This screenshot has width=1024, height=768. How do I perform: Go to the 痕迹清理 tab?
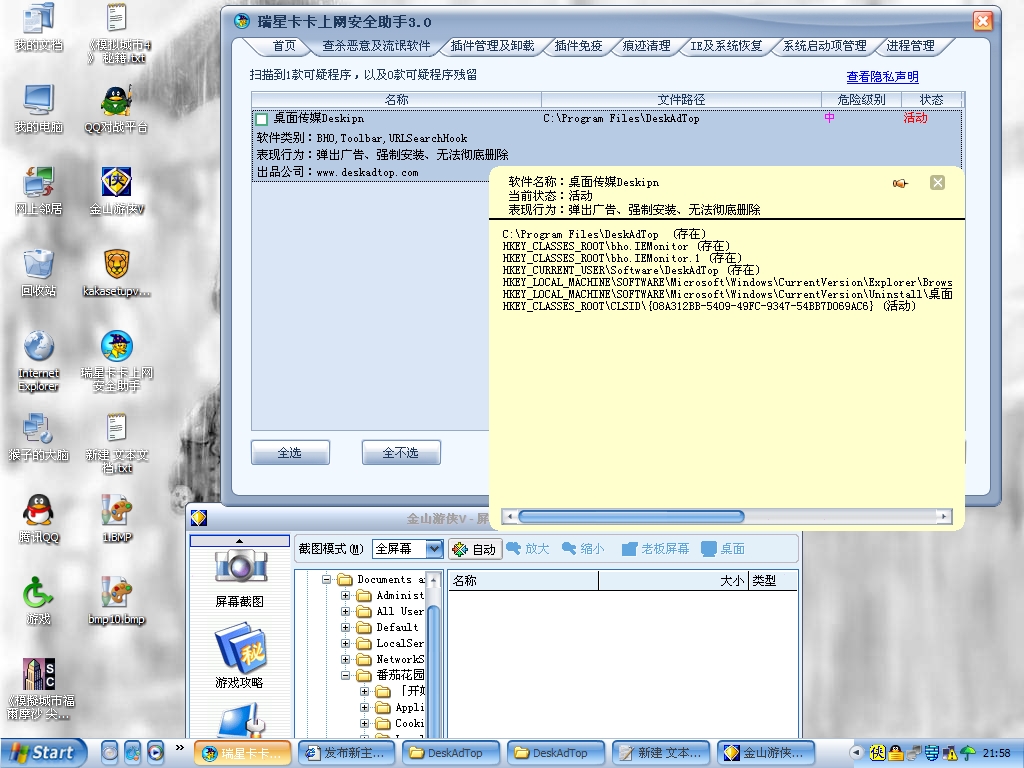click(646, 46)
